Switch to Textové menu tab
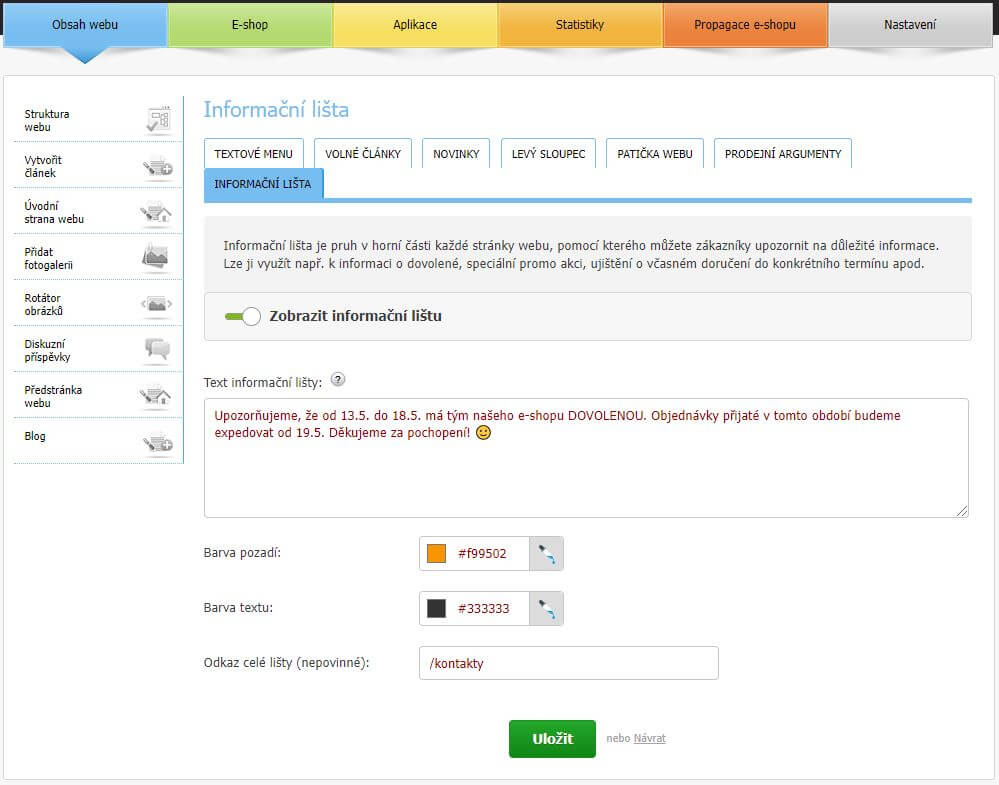Viewport: 999px width, 785px height. pyautogui.click(x=254, y=154)
